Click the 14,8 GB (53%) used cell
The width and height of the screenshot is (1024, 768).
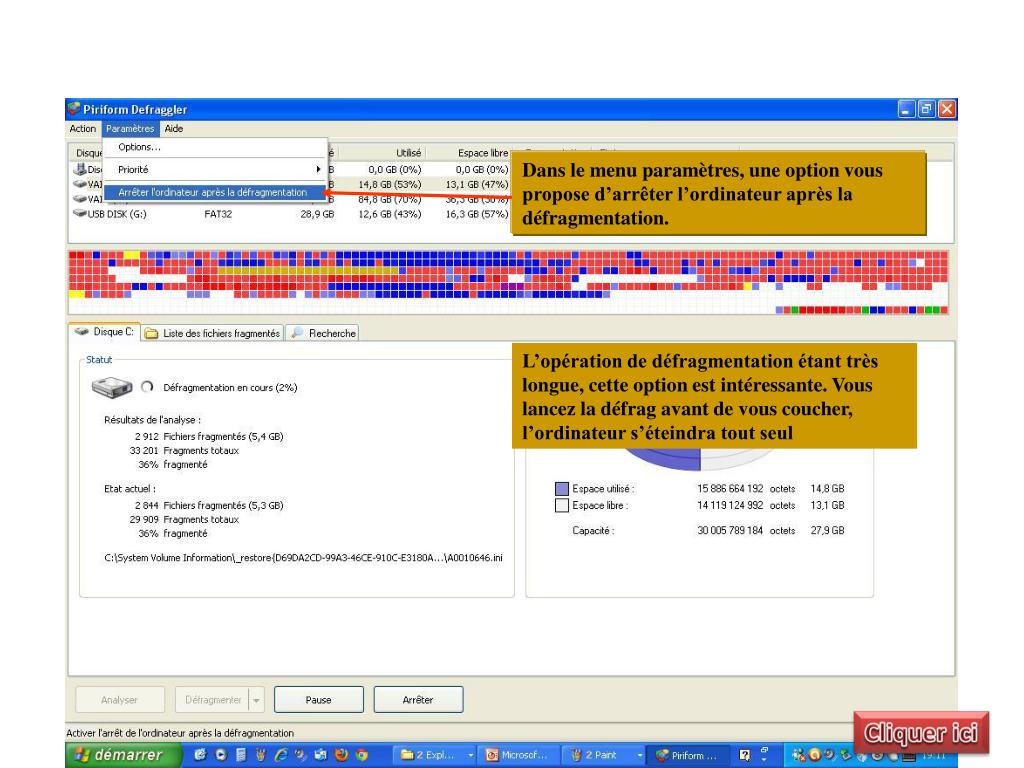[x=390, y=184]
